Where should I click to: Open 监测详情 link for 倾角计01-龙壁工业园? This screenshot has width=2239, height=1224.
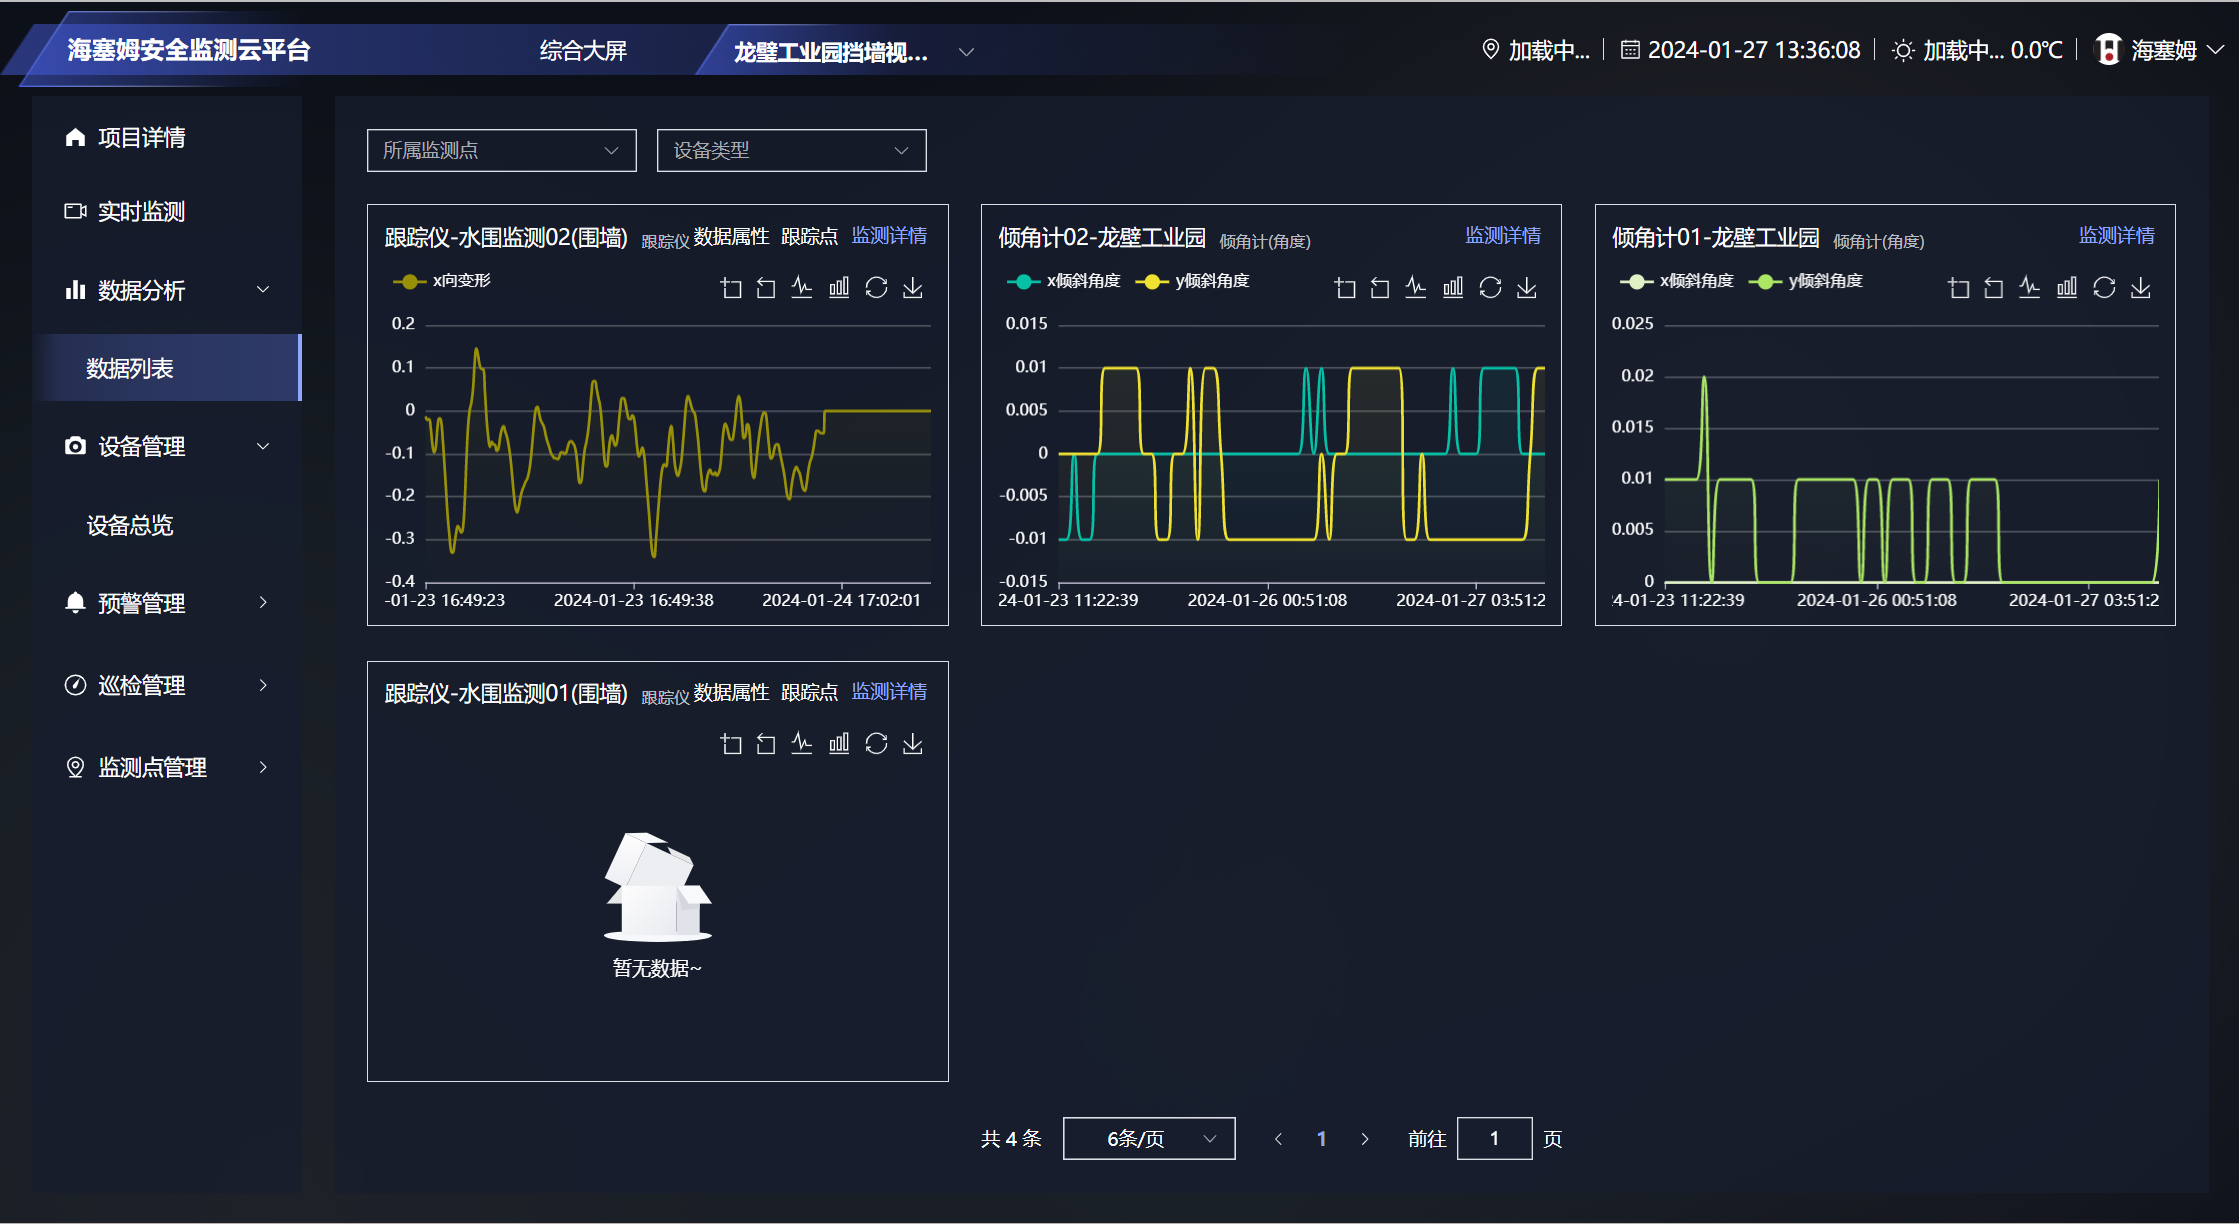point(2117,235)
